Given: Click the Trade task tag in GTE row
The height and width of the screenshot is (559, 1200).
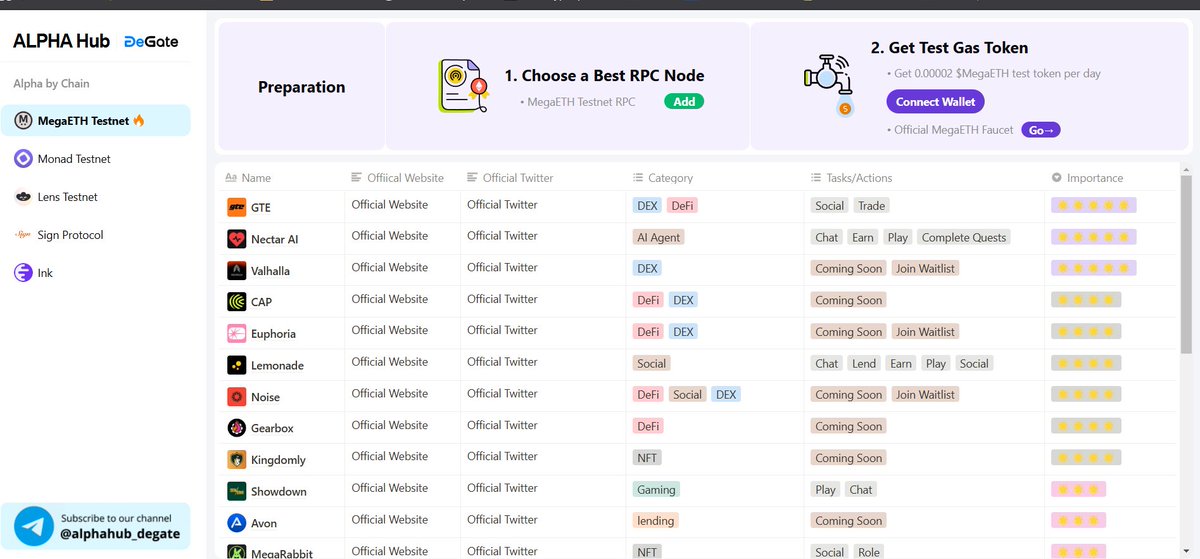Looking at the screenshot, I should (871, 206).
